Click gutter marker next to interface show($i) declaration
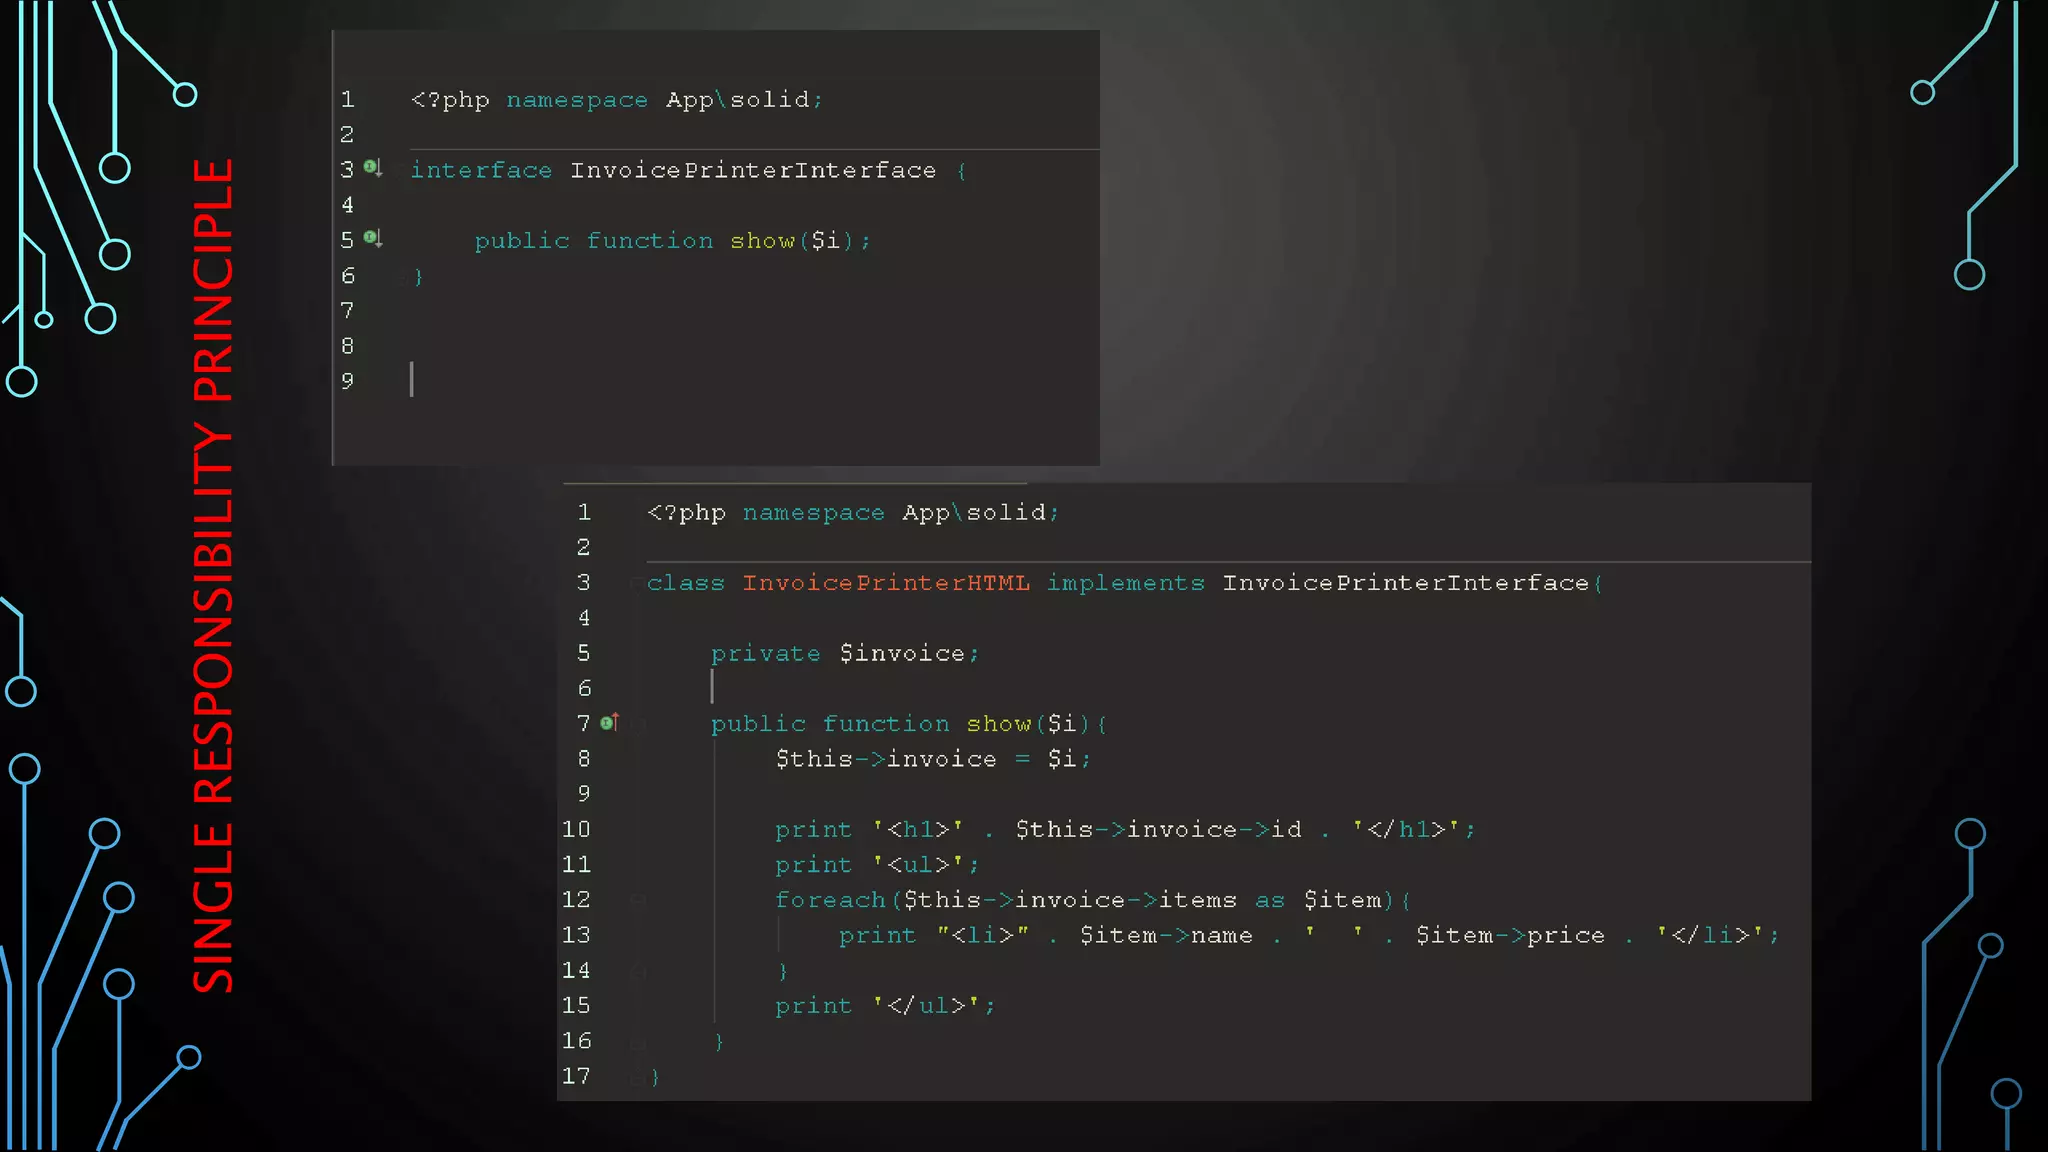 tap(372, 238)
